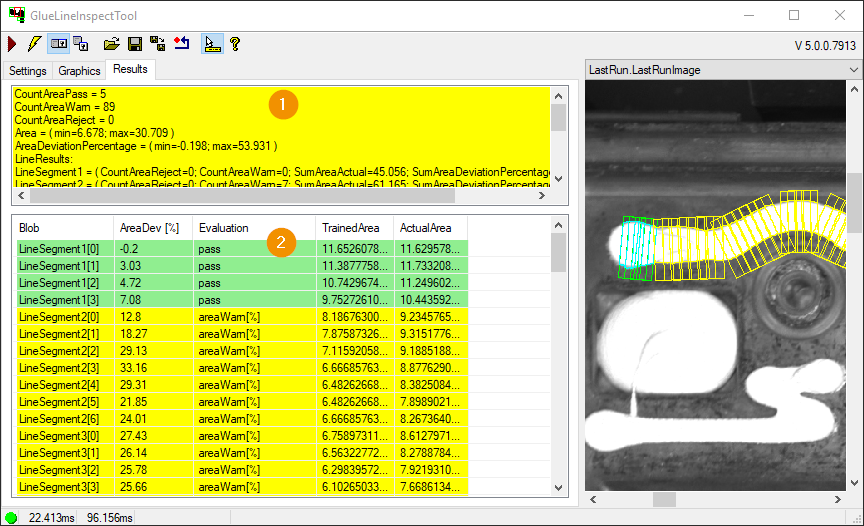864x526 pixels.
Task: Sort by the ActualArea column header
Action: coord(430,228)
